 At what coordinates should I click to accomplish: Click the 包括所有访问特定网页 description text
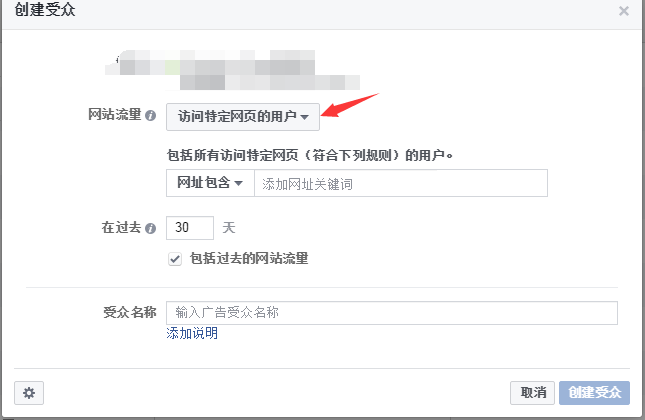(309, 155)
